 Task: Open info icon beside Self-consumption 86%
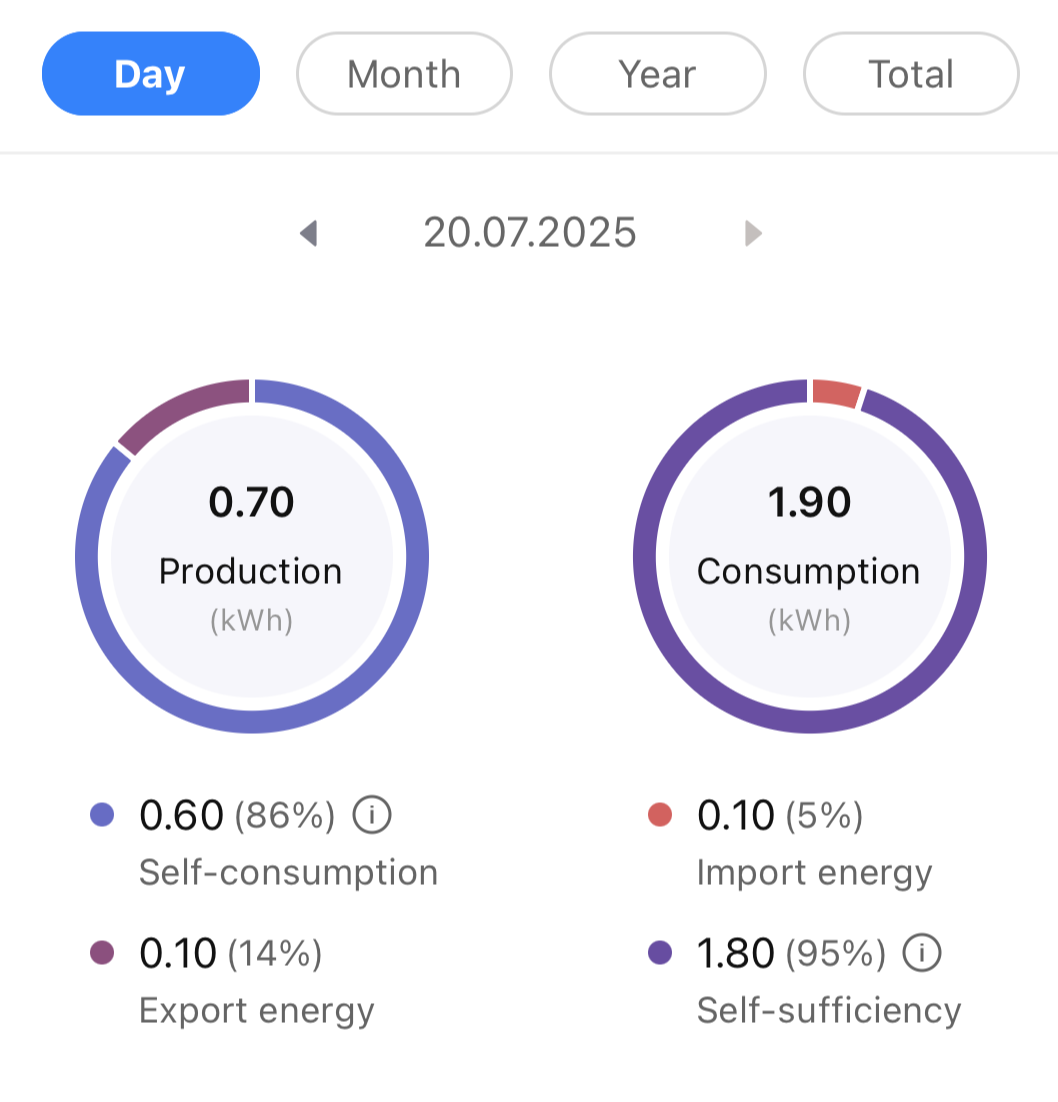(x=372, y=815)
